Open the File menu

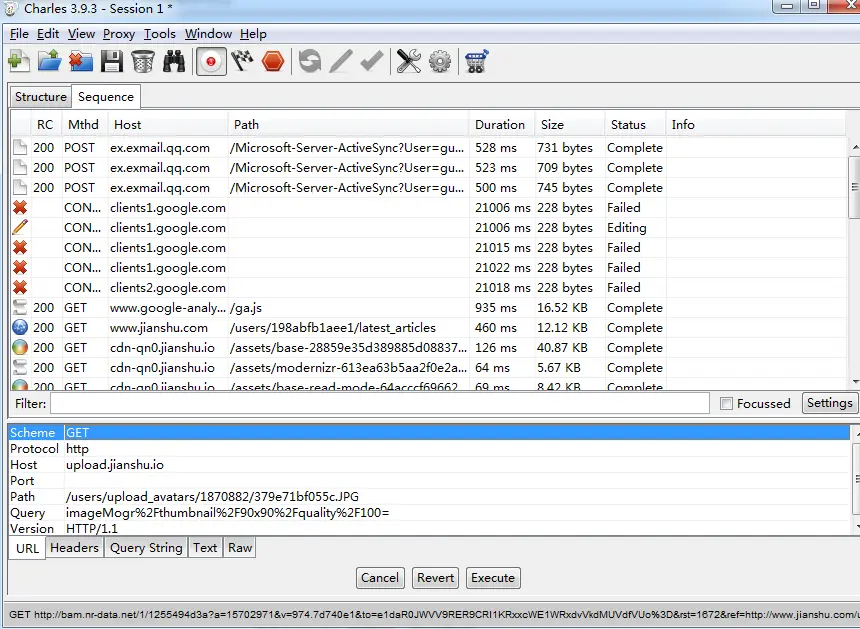(19, 34)
